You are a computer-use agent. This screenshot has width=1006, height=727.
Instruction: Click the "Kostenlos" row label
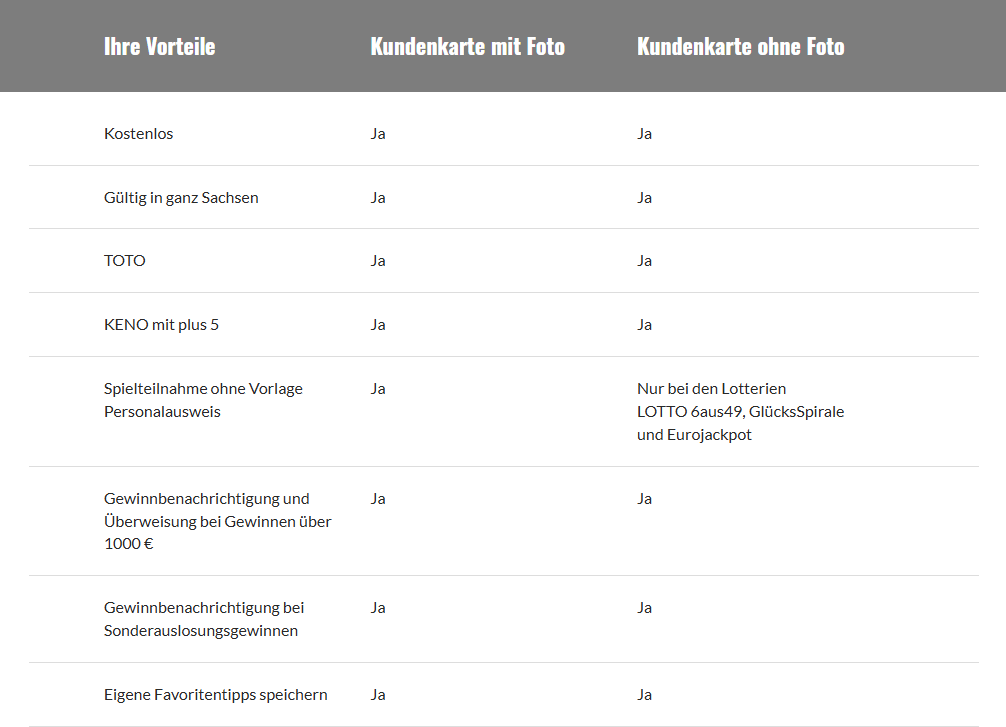tap(138, 134)
